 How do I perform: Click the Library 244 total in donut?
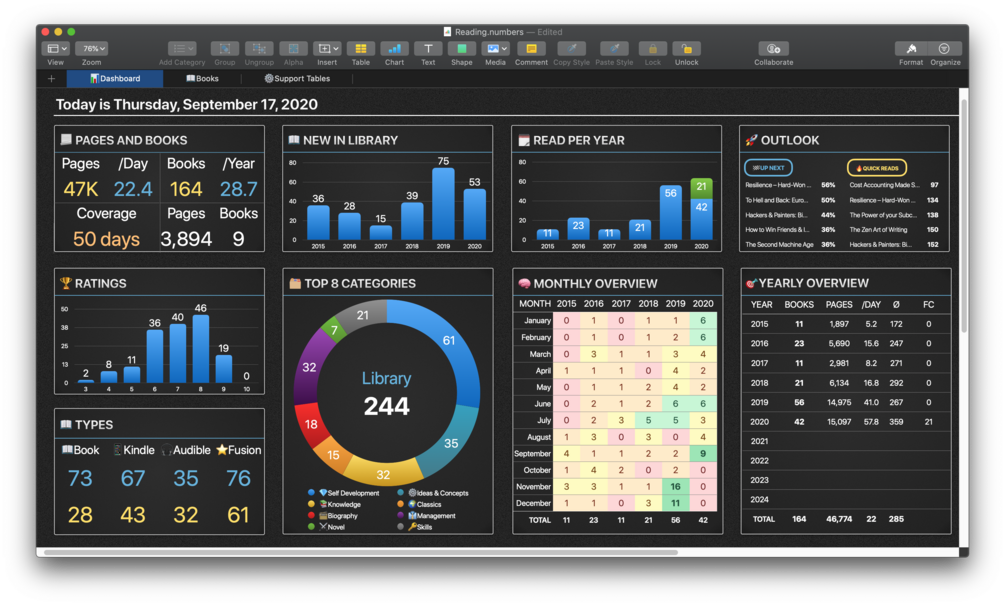(x=386, y=394)
